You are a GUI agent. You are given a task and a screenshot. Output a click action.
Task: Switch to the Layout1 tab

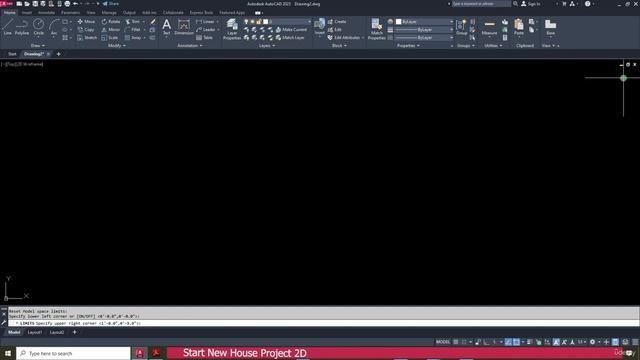tap(35, 332)
